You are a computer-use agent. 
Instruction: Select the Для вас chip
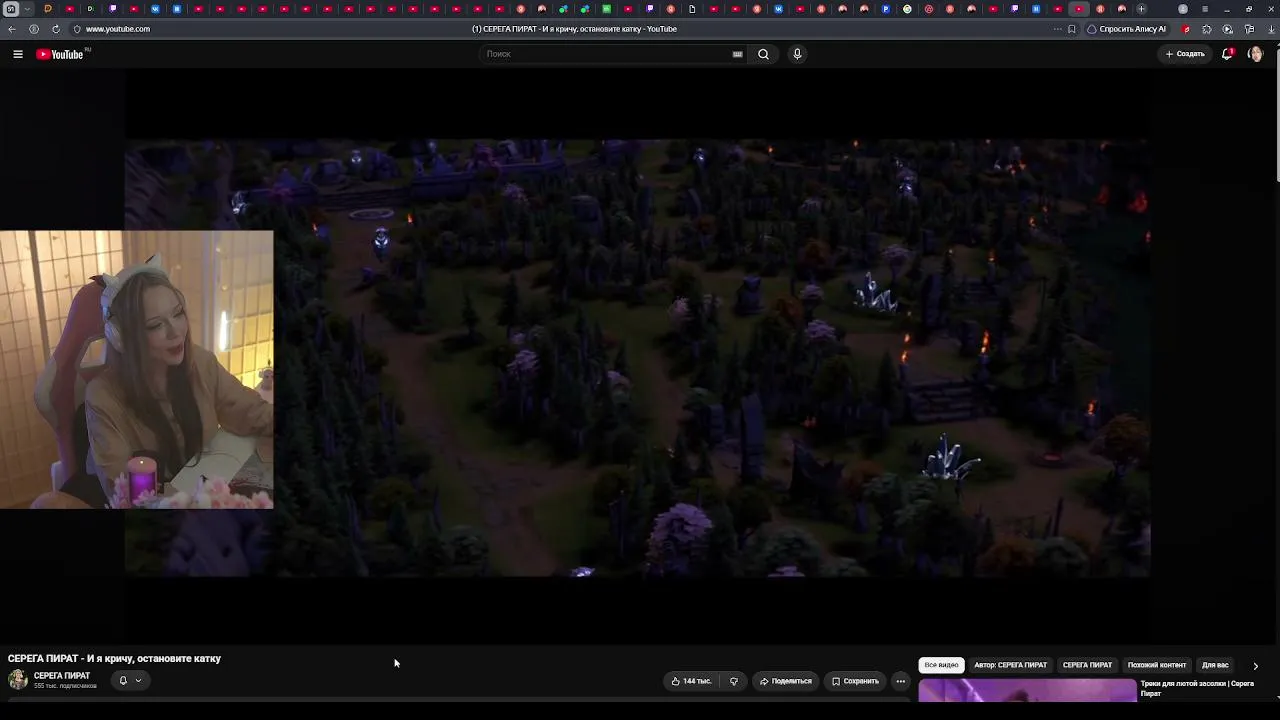(x=1215, y=665)
